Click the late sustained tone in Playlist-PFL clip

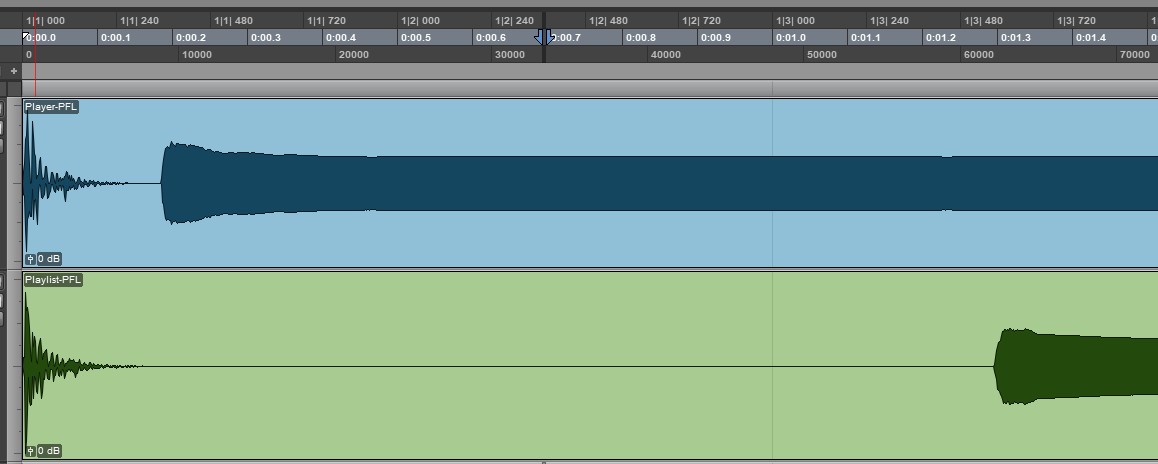pos(1080,367)
